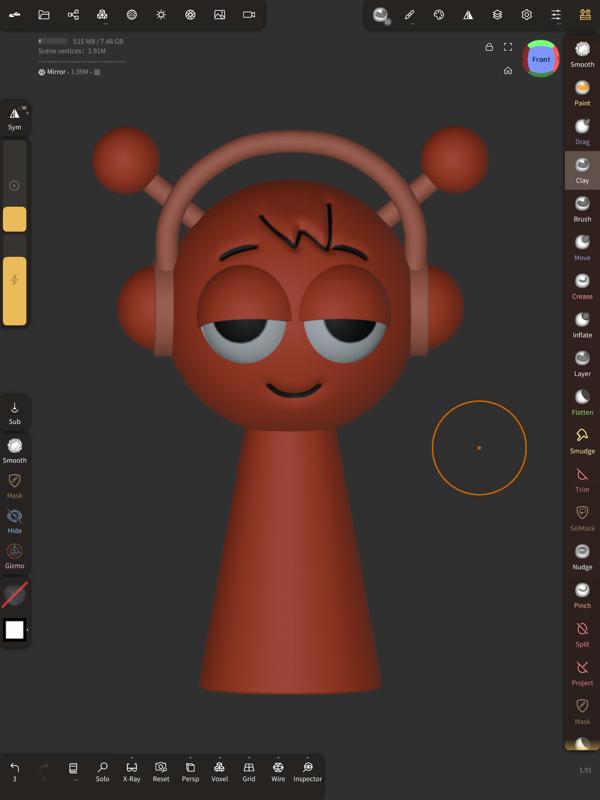Screen dimensions: 600x800
Task: Click the Reset camera button
Action: [x=161, y=771]
